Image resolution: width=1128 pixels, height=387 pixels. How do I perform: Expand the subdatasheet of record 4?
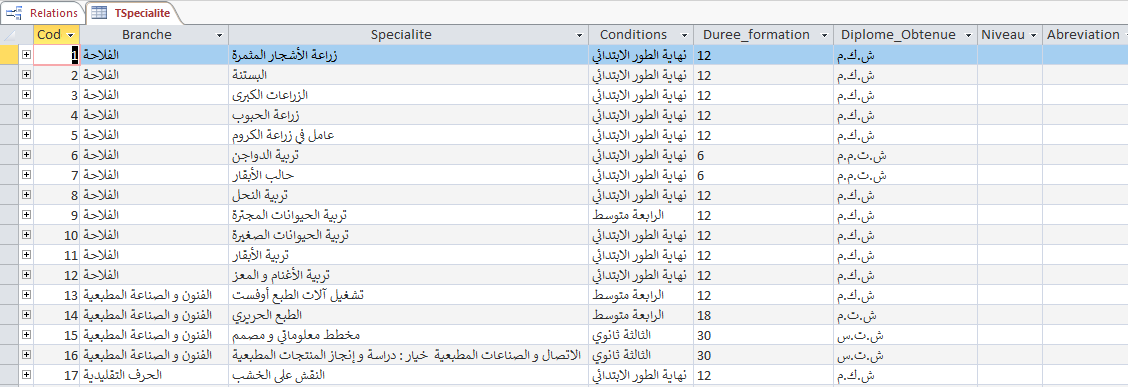click(27, 114)
